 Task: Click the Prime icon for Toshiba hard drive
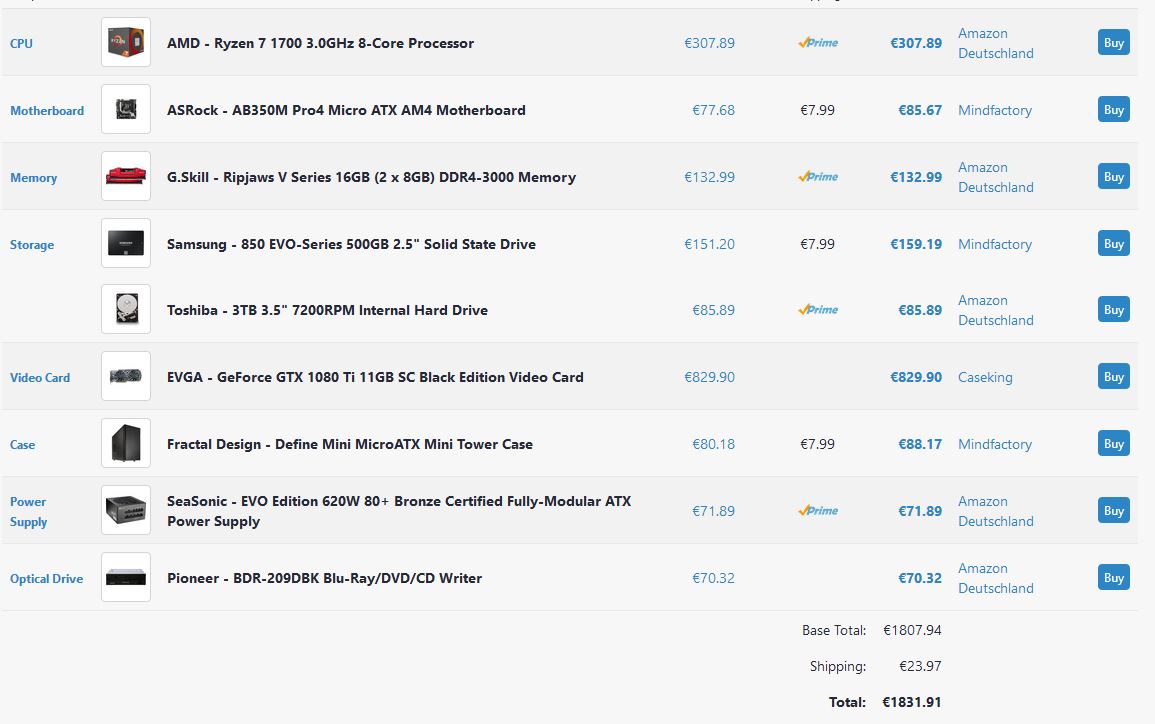coord(818,310)
